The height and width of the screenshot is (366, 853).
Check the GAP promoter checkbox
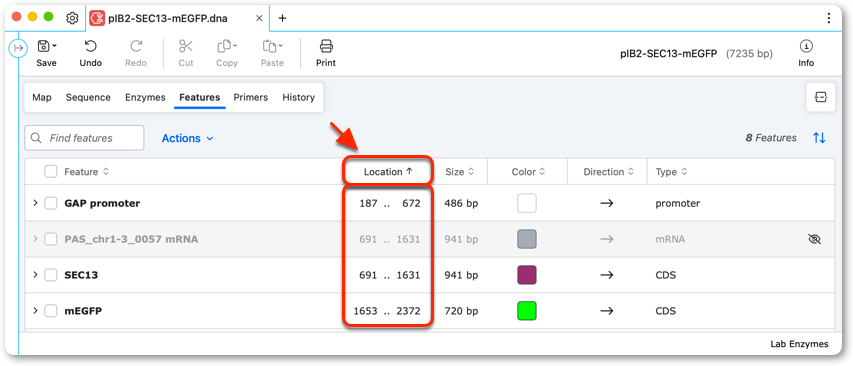tap(51, 203)
